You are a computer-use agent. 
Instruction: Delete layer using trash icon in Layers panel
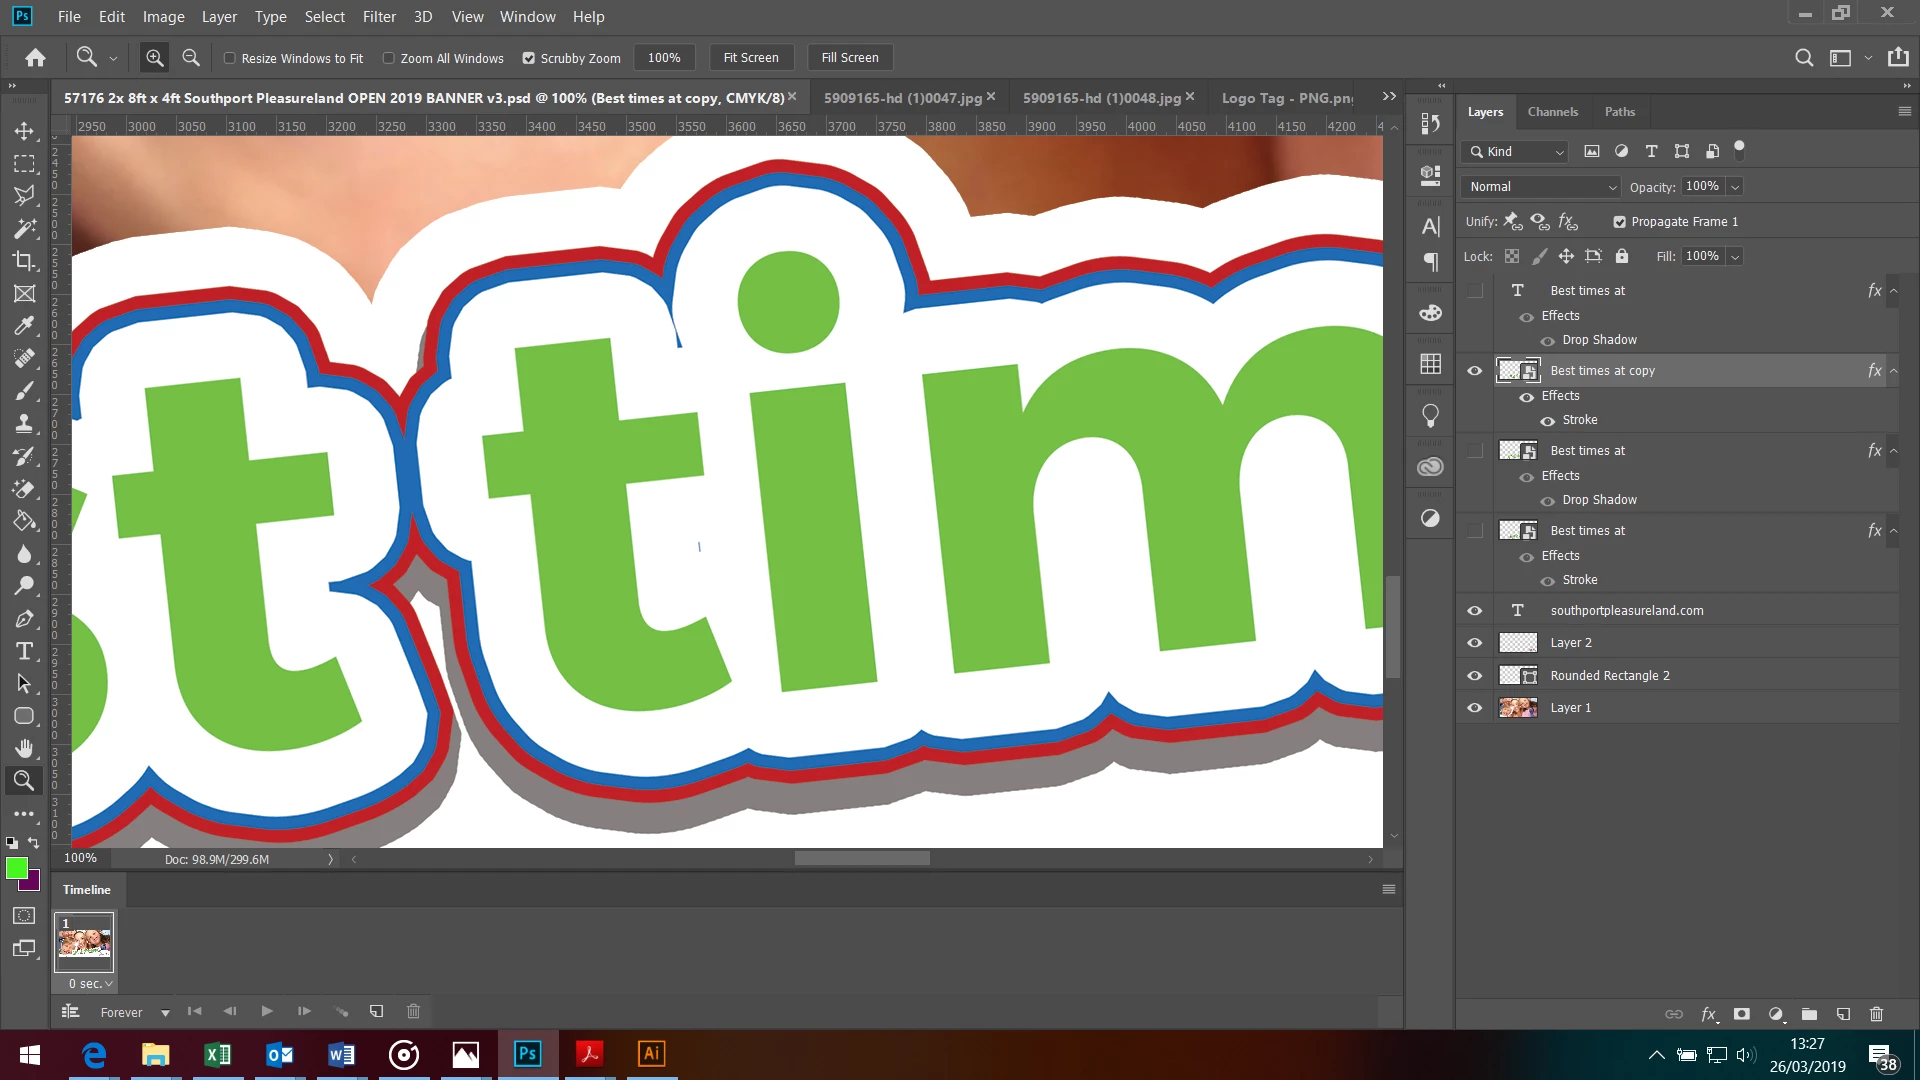coord(1876,1014)
